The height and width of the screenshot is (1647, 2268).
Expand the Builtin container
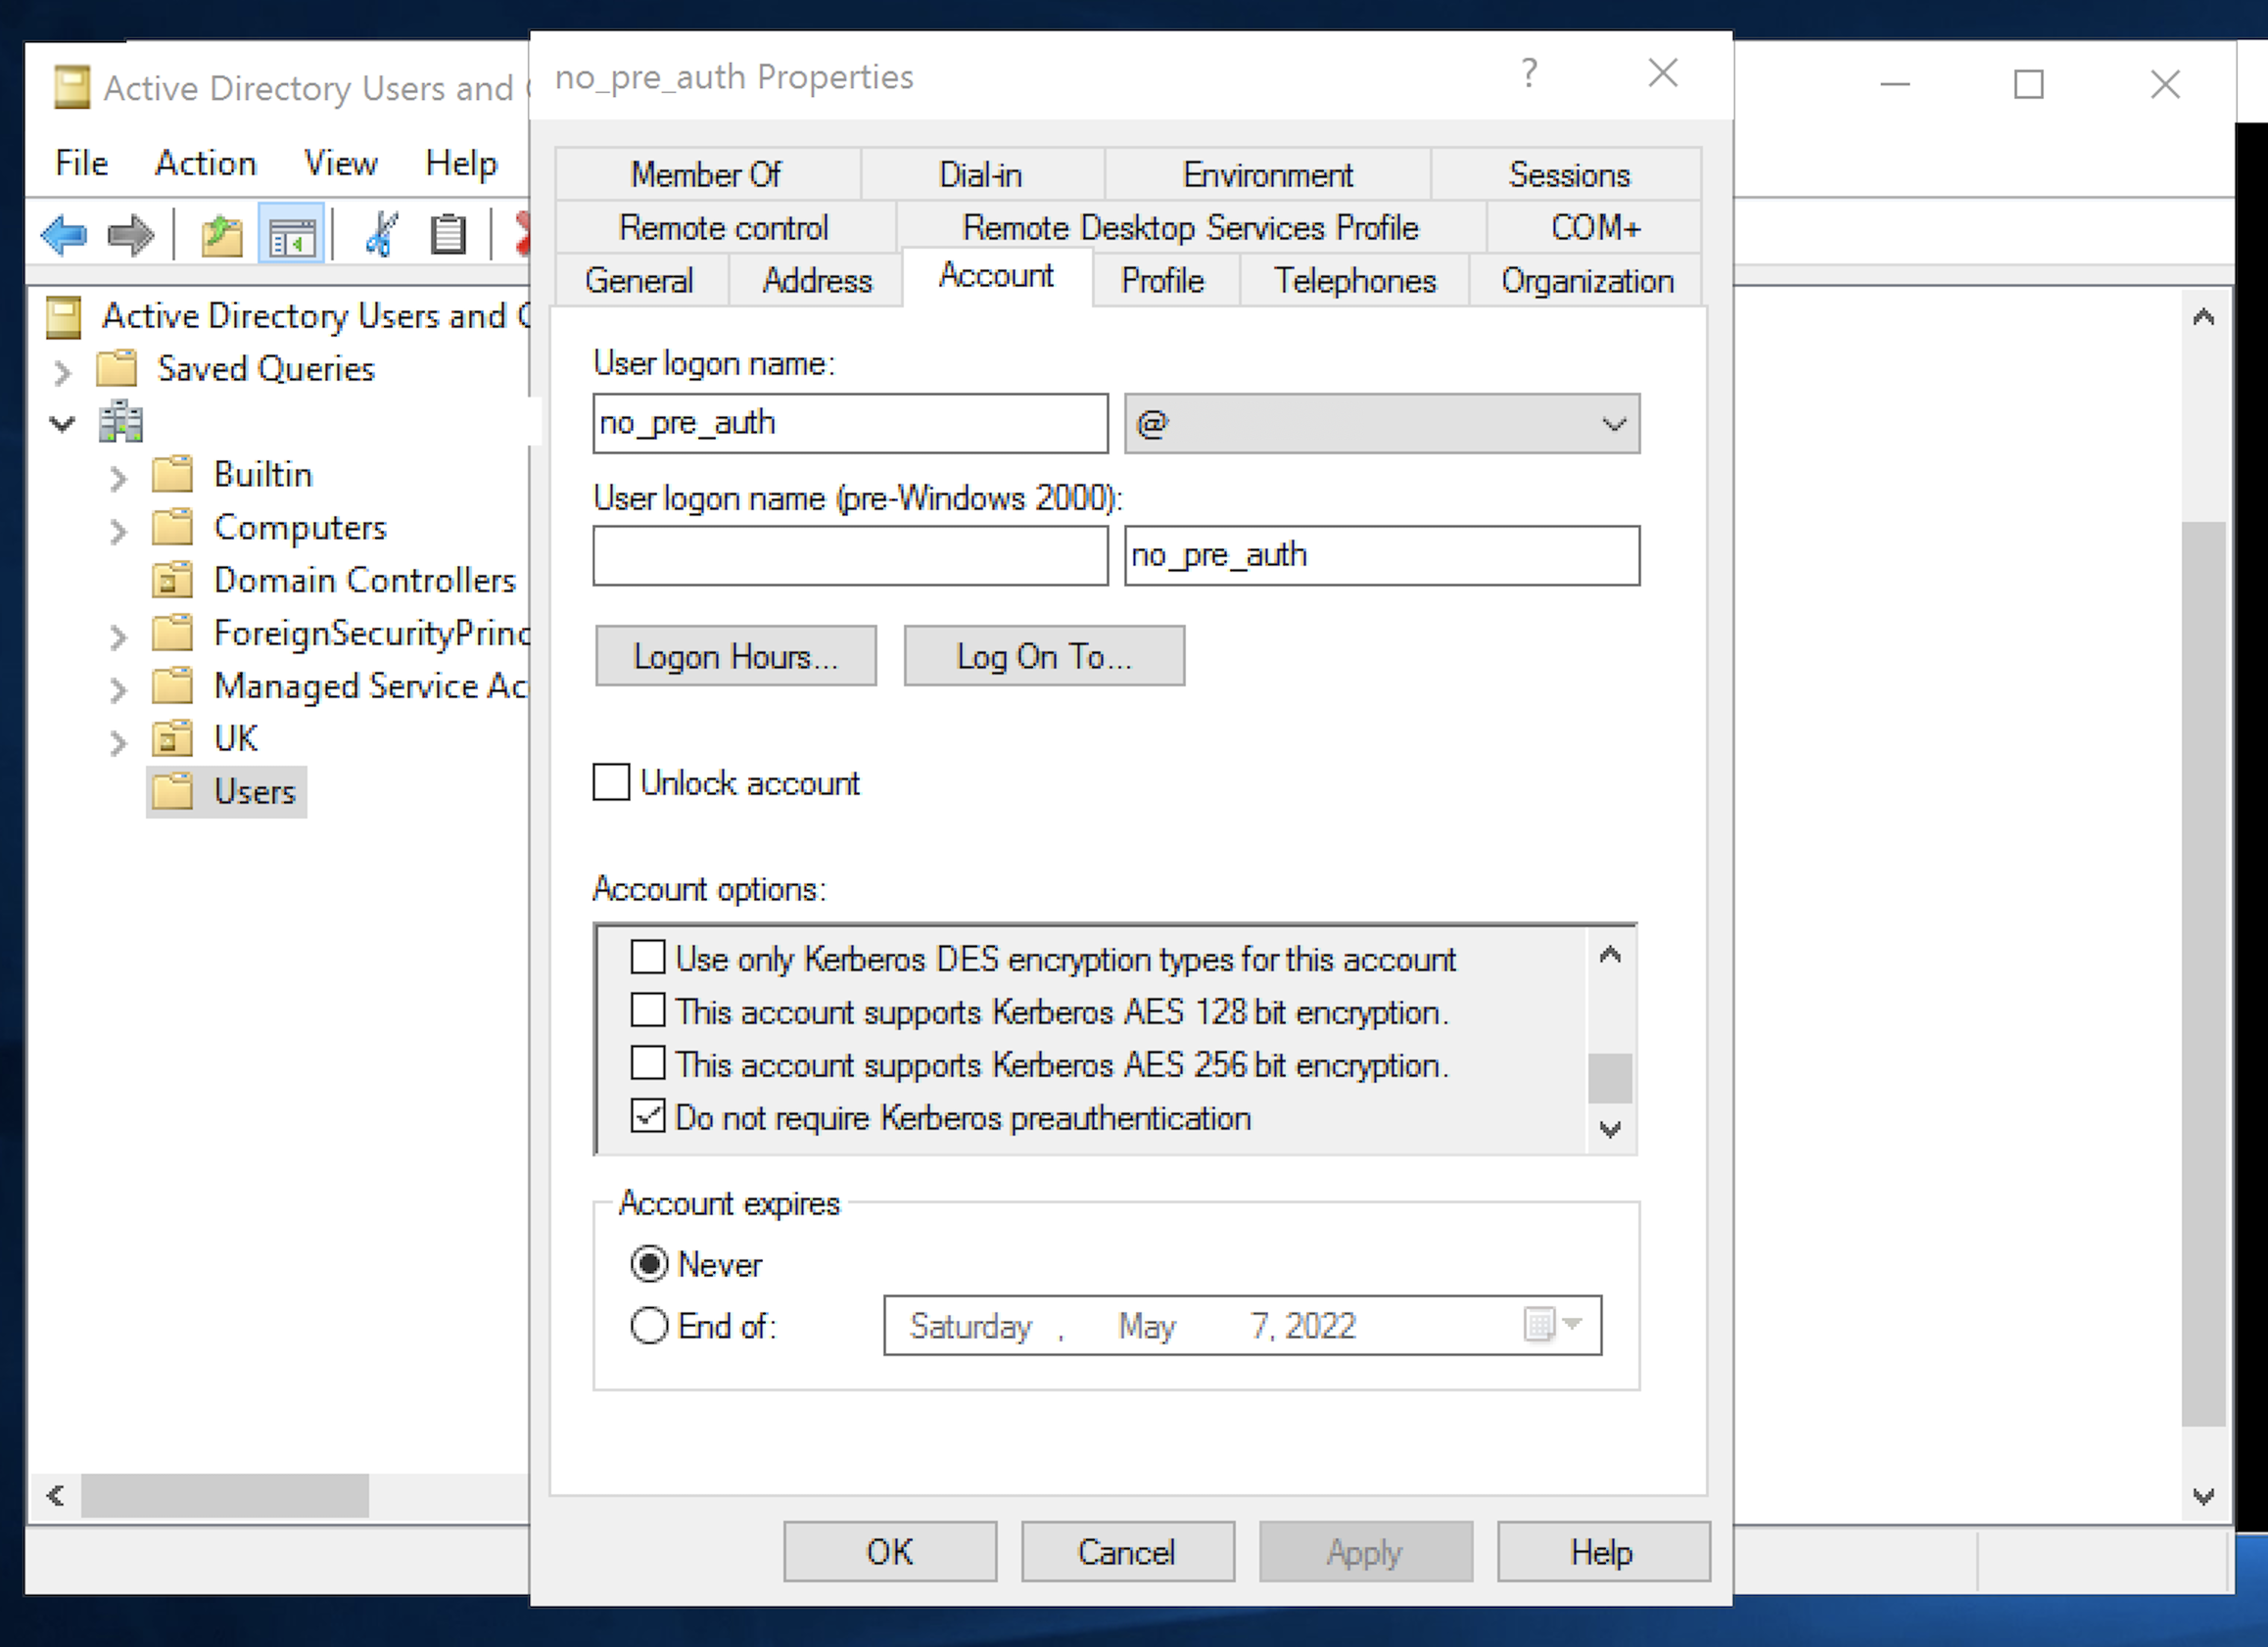[118, 478]
